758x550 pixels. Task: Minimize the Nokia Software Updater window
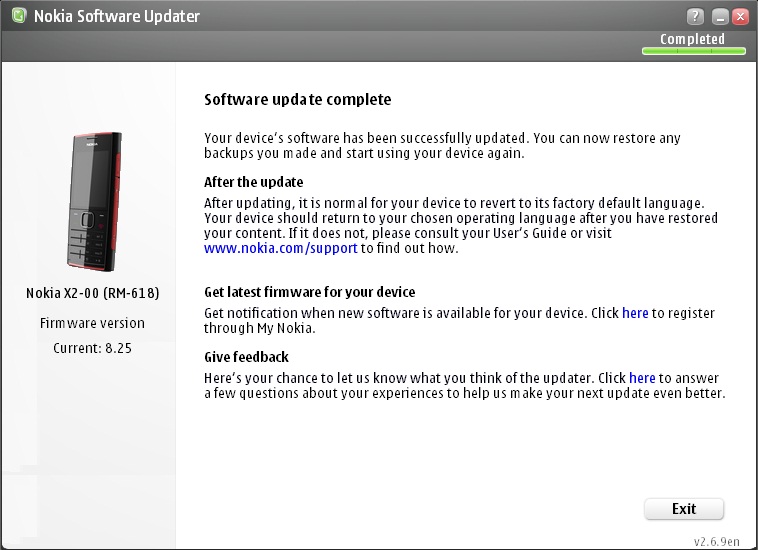coord(720,17)
